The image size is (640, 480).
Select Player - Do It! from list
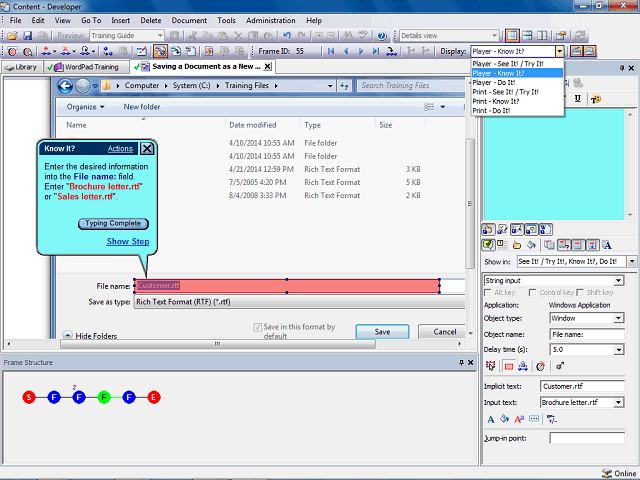point(517,82)
